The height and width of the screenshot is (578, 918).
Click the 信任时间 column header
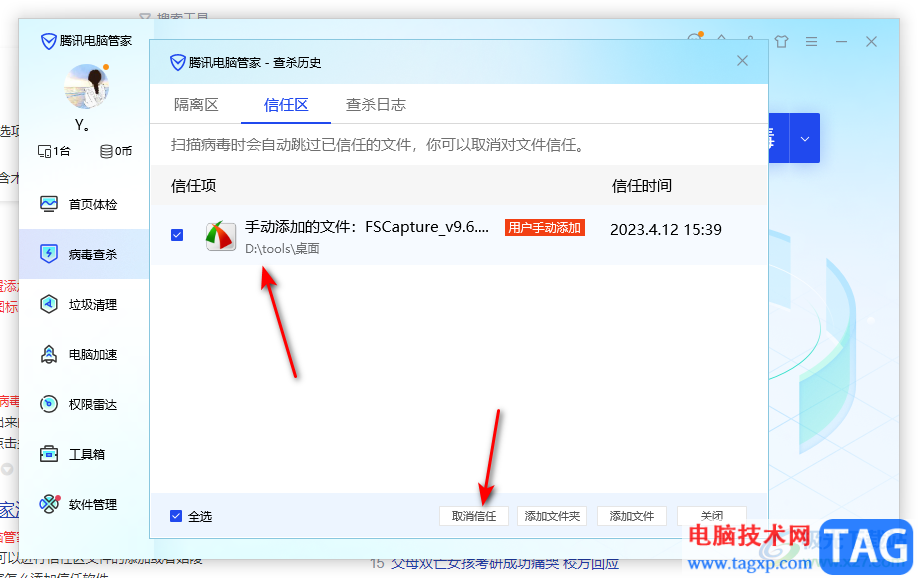642,186
